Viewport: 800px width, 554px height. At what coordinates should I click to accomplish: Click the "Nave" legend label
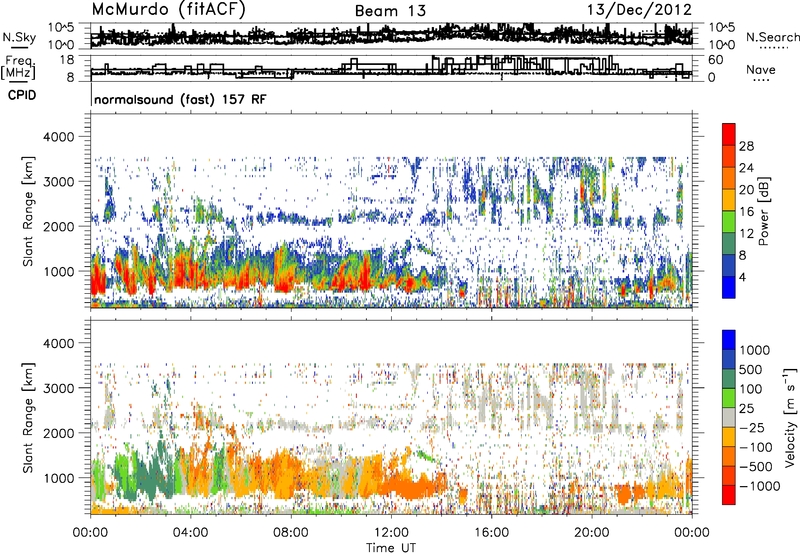click(x=761, y=70)
